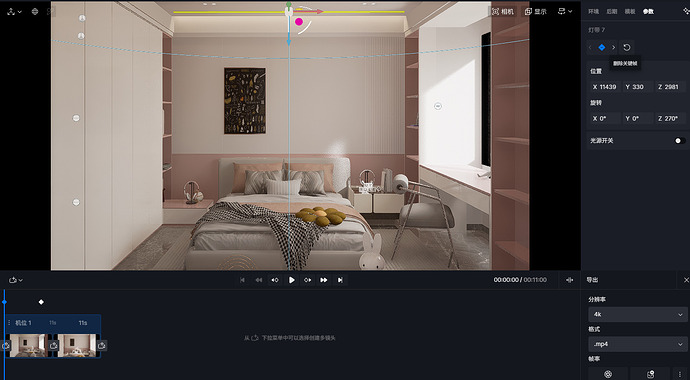Image resolution: width=690 pixels, height=380 pixels.
Task: Select the yellow light strip on the ceiling
Action: coord(289,12)
